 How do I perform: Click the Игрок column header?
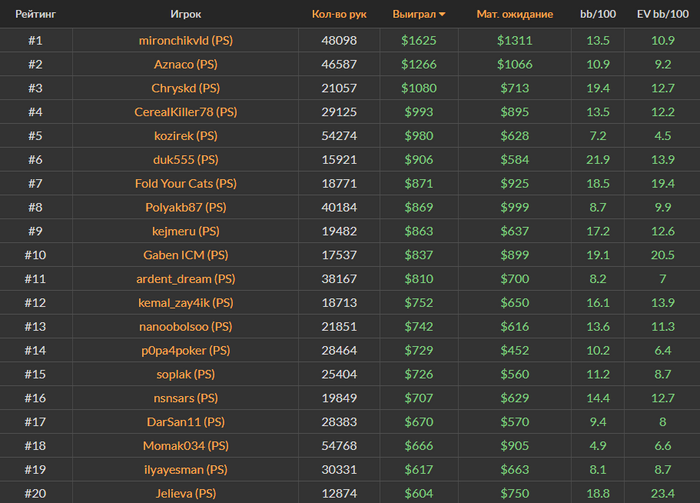[185, 14]
